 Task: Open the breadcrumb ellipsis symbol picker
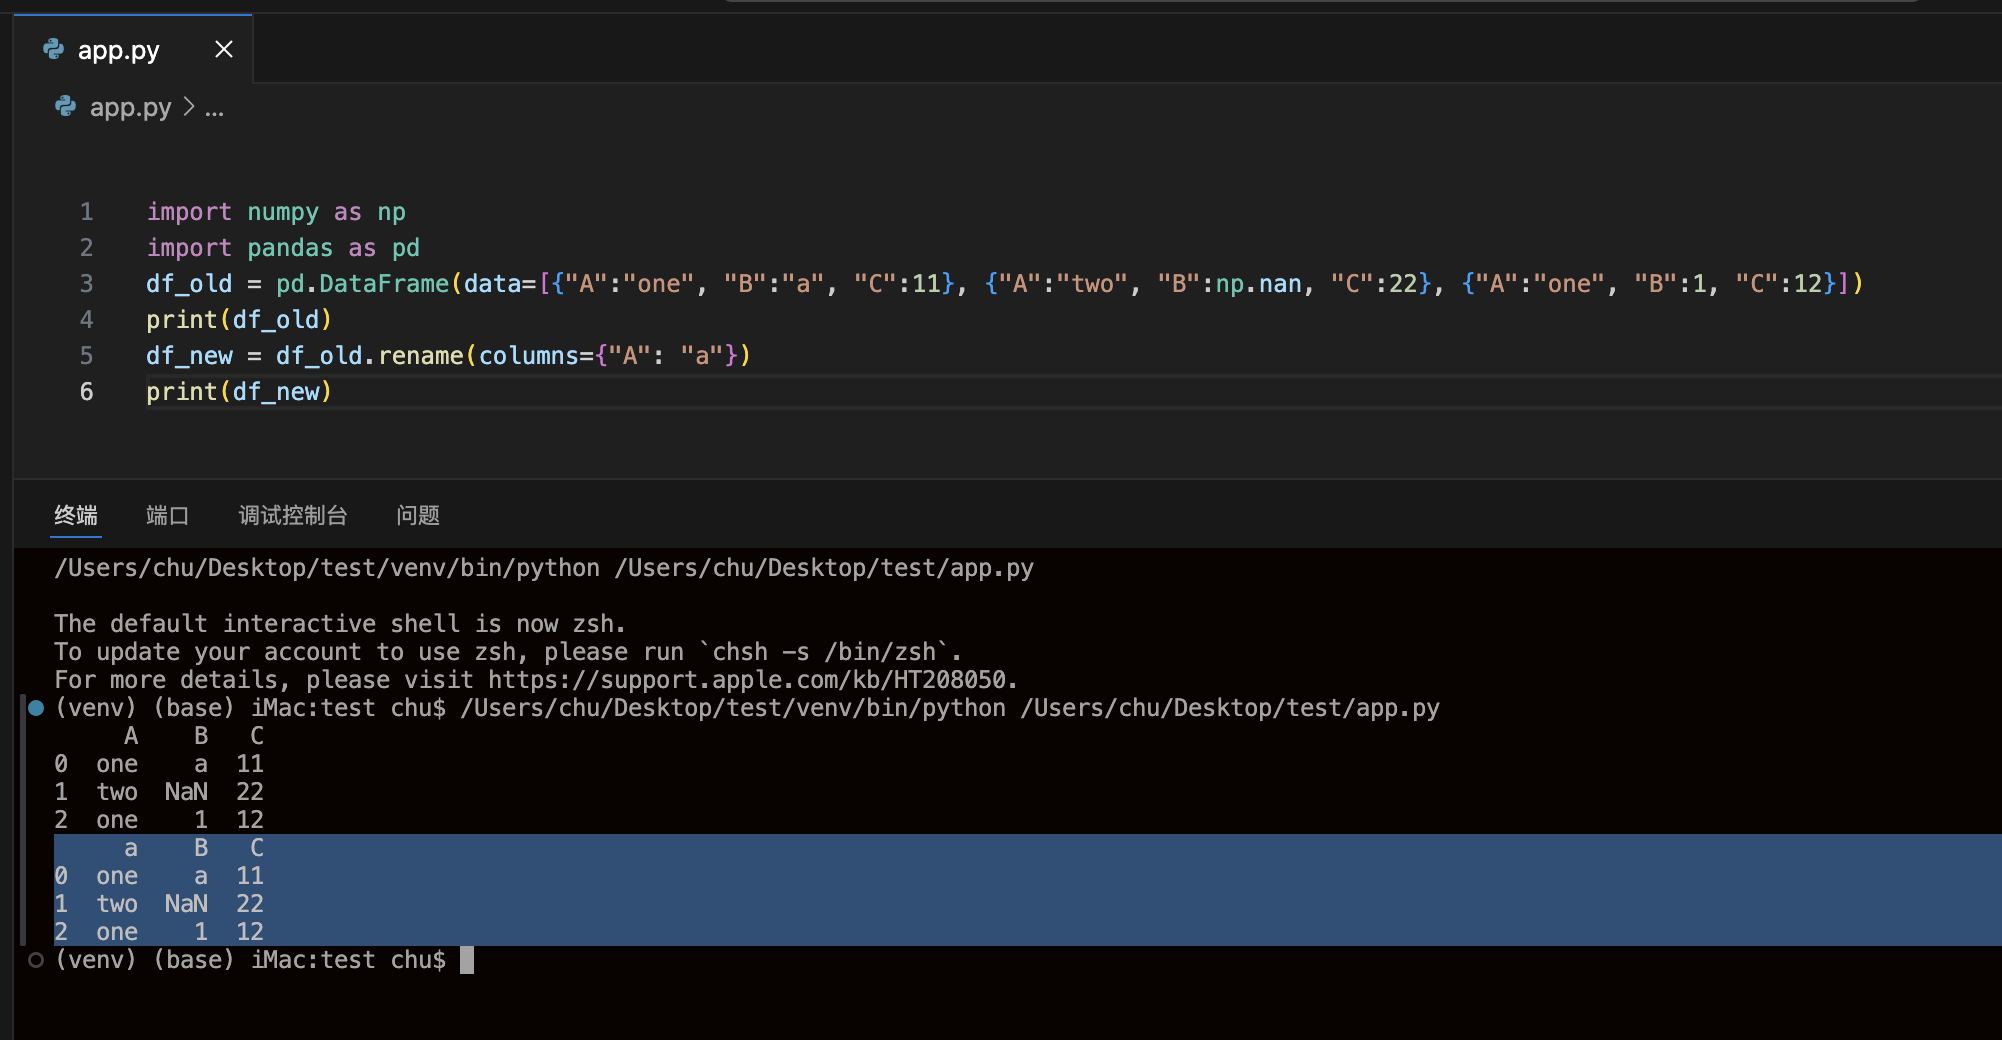[214, 108]
